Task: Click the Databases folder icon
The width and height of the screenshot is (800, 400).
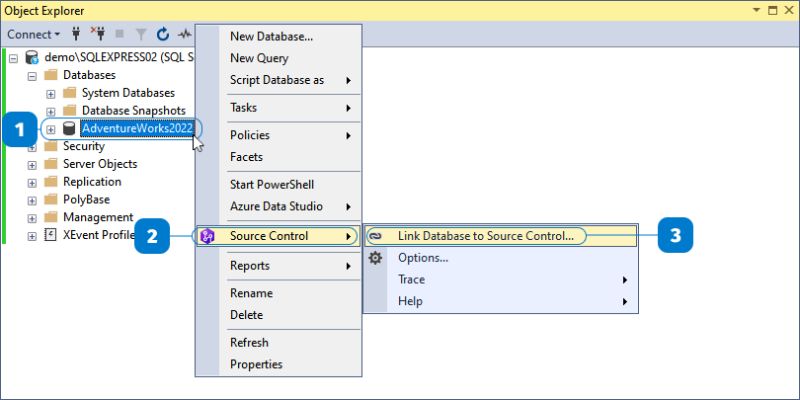Action: click(x=51, y=75)
